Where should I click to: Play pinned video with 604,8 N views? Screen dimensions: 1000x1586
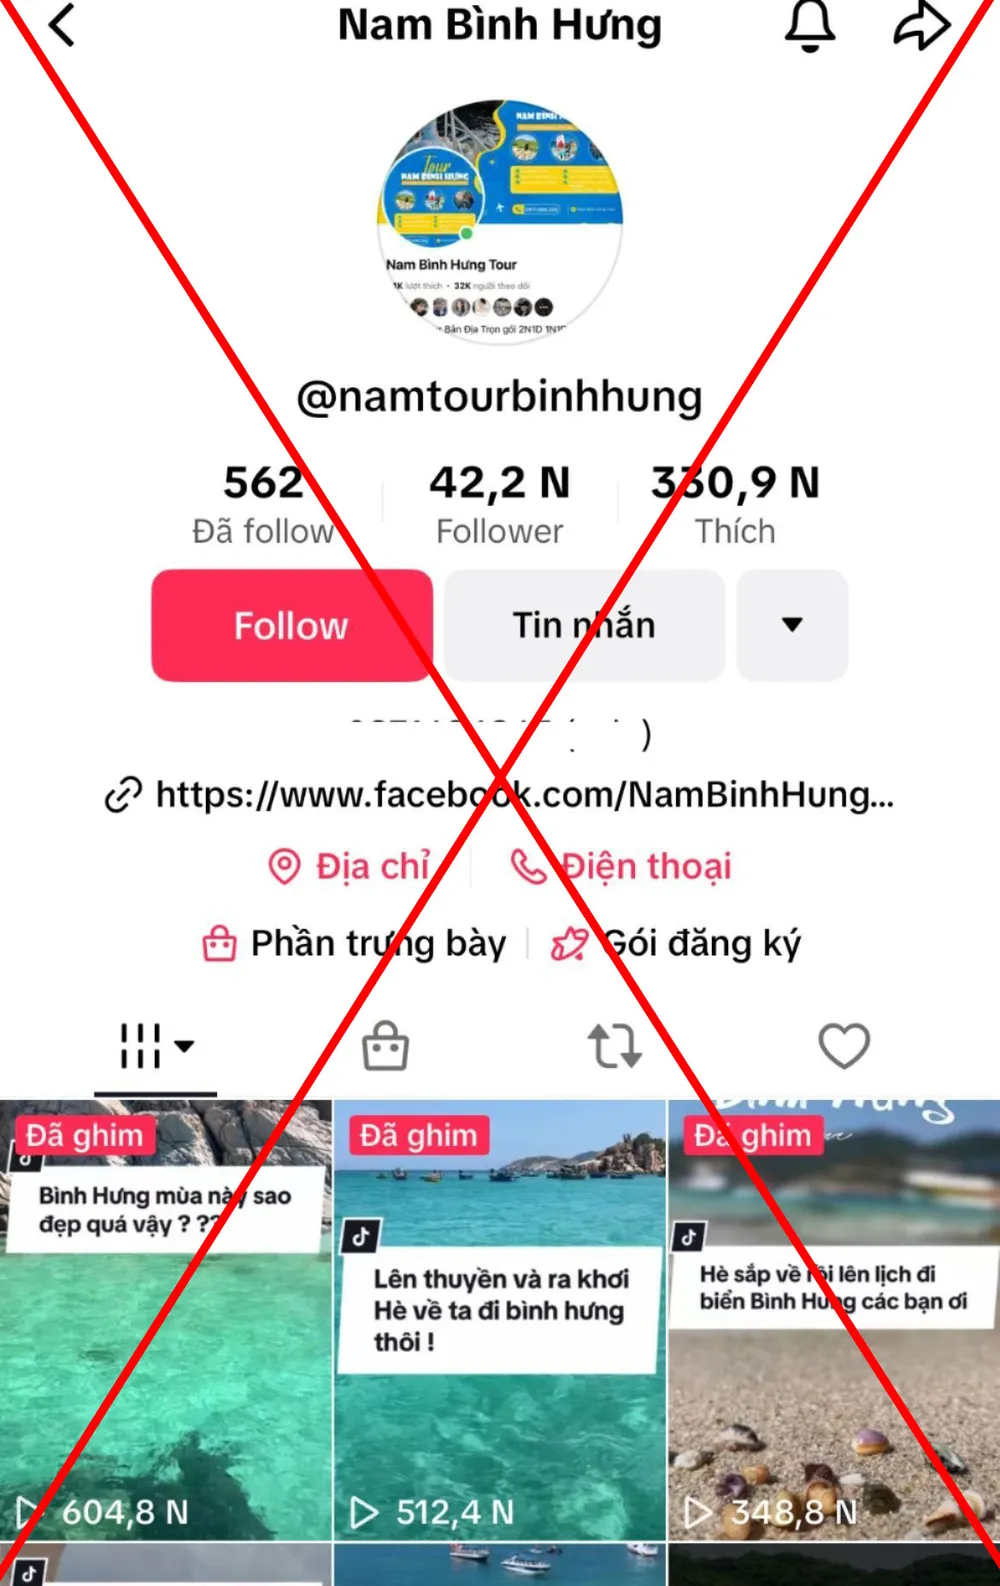pos(165,1320)
